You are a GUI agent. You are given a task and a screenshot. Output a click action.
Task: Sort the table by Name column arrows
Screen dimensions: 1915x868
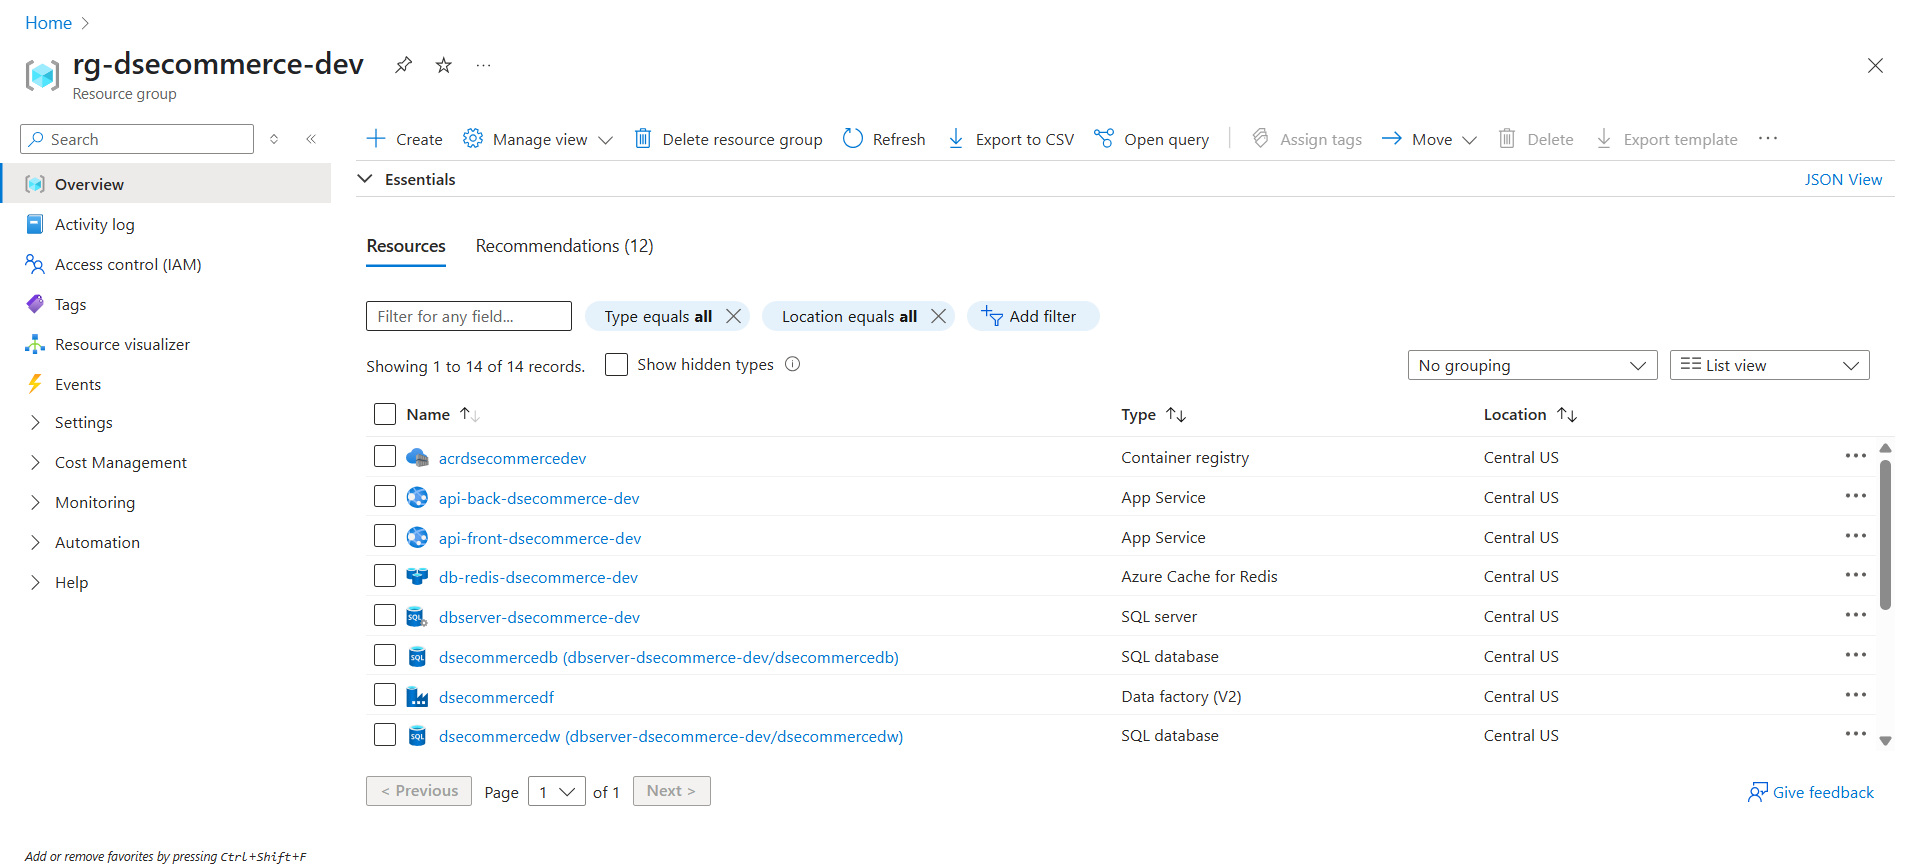(x=470, y=414)
